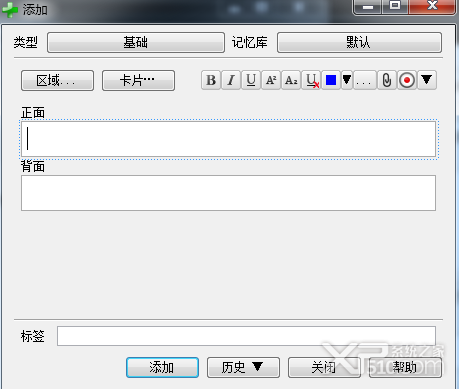Screen dimensions: 459x389
Task: Open the deck selector labeled 默认
Action: click(359, 42)
